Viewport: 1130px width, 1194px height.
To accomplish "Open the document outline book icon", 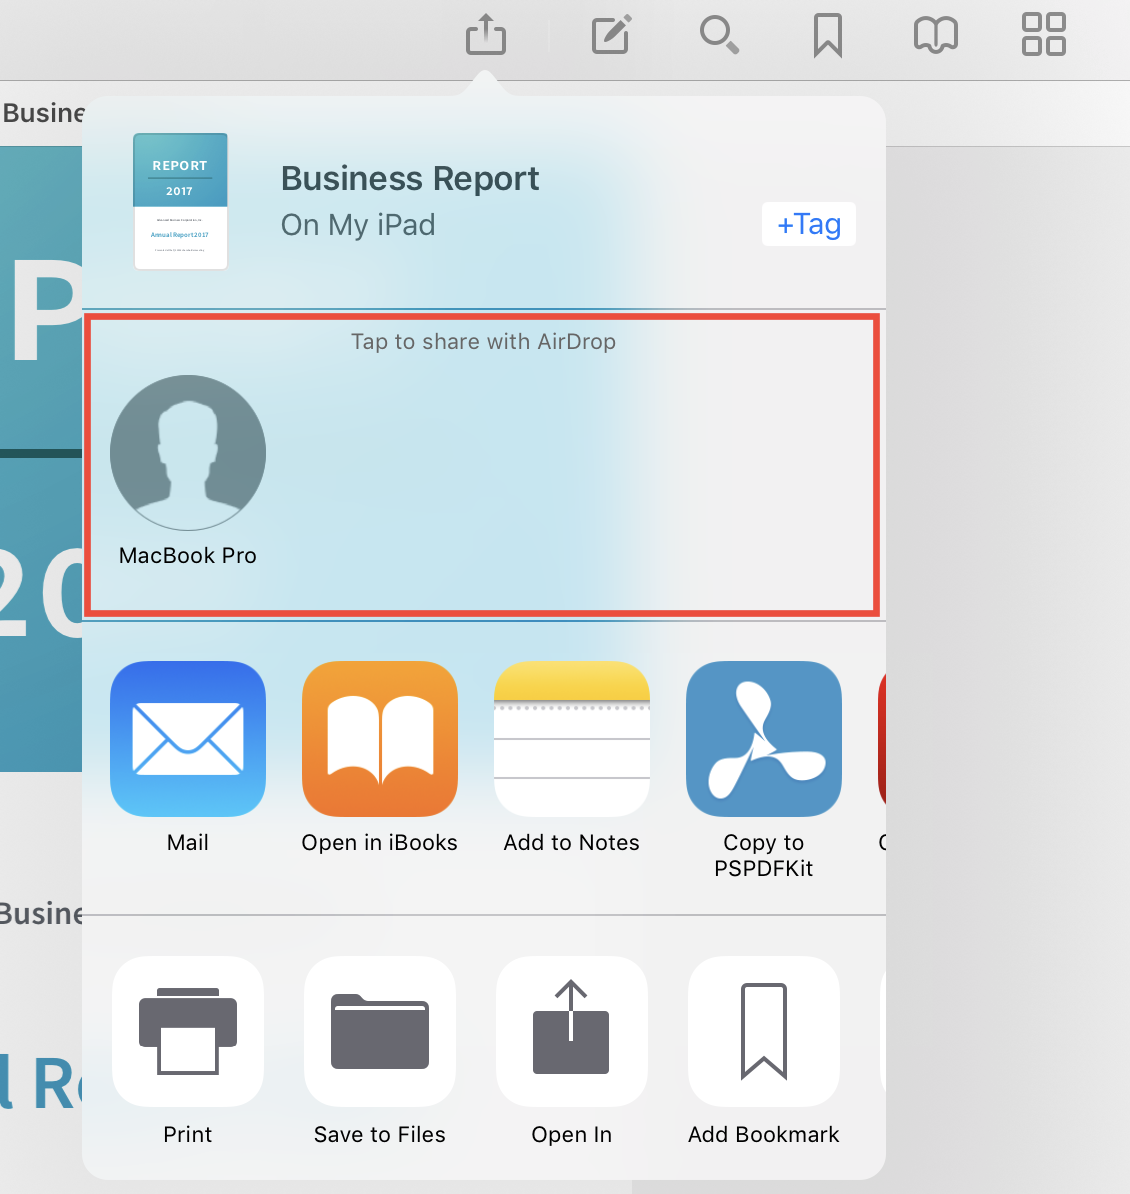I will [935, 35].
